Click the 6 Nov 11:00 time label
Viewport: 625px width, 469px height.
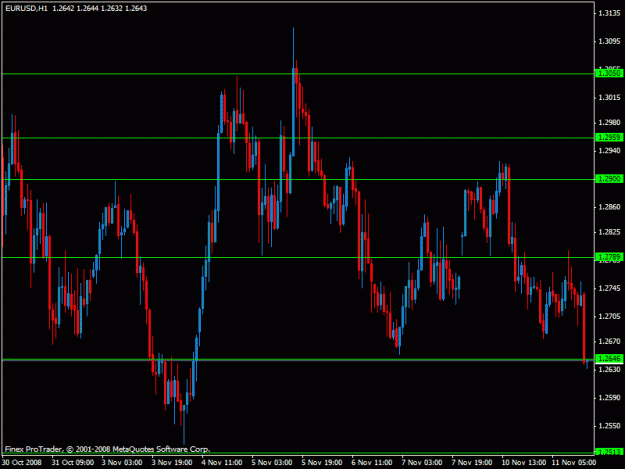click(372, 463)
